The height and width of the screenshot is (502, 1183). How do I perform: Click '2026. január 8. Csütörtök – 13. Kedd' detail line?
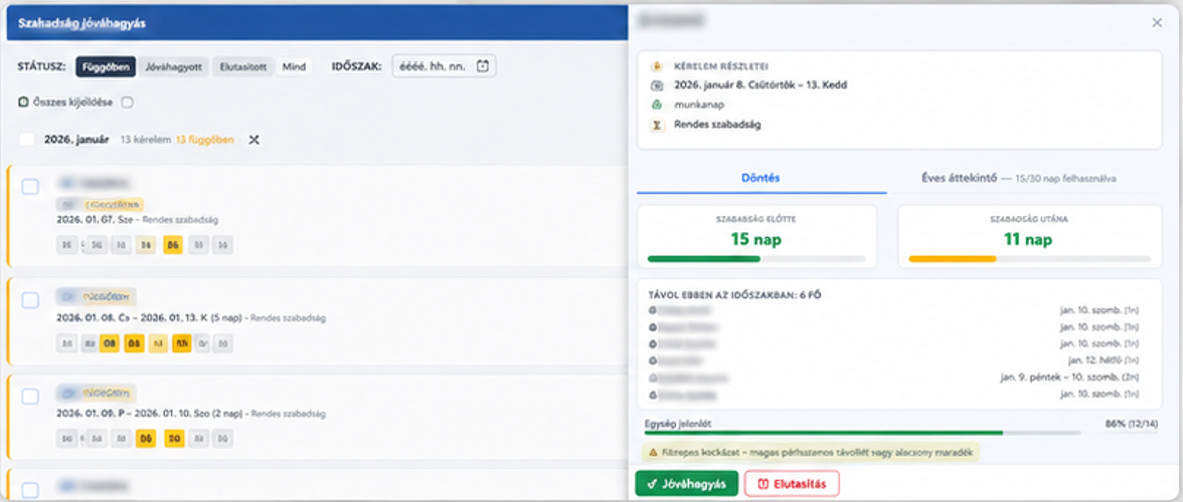[760, 85]
